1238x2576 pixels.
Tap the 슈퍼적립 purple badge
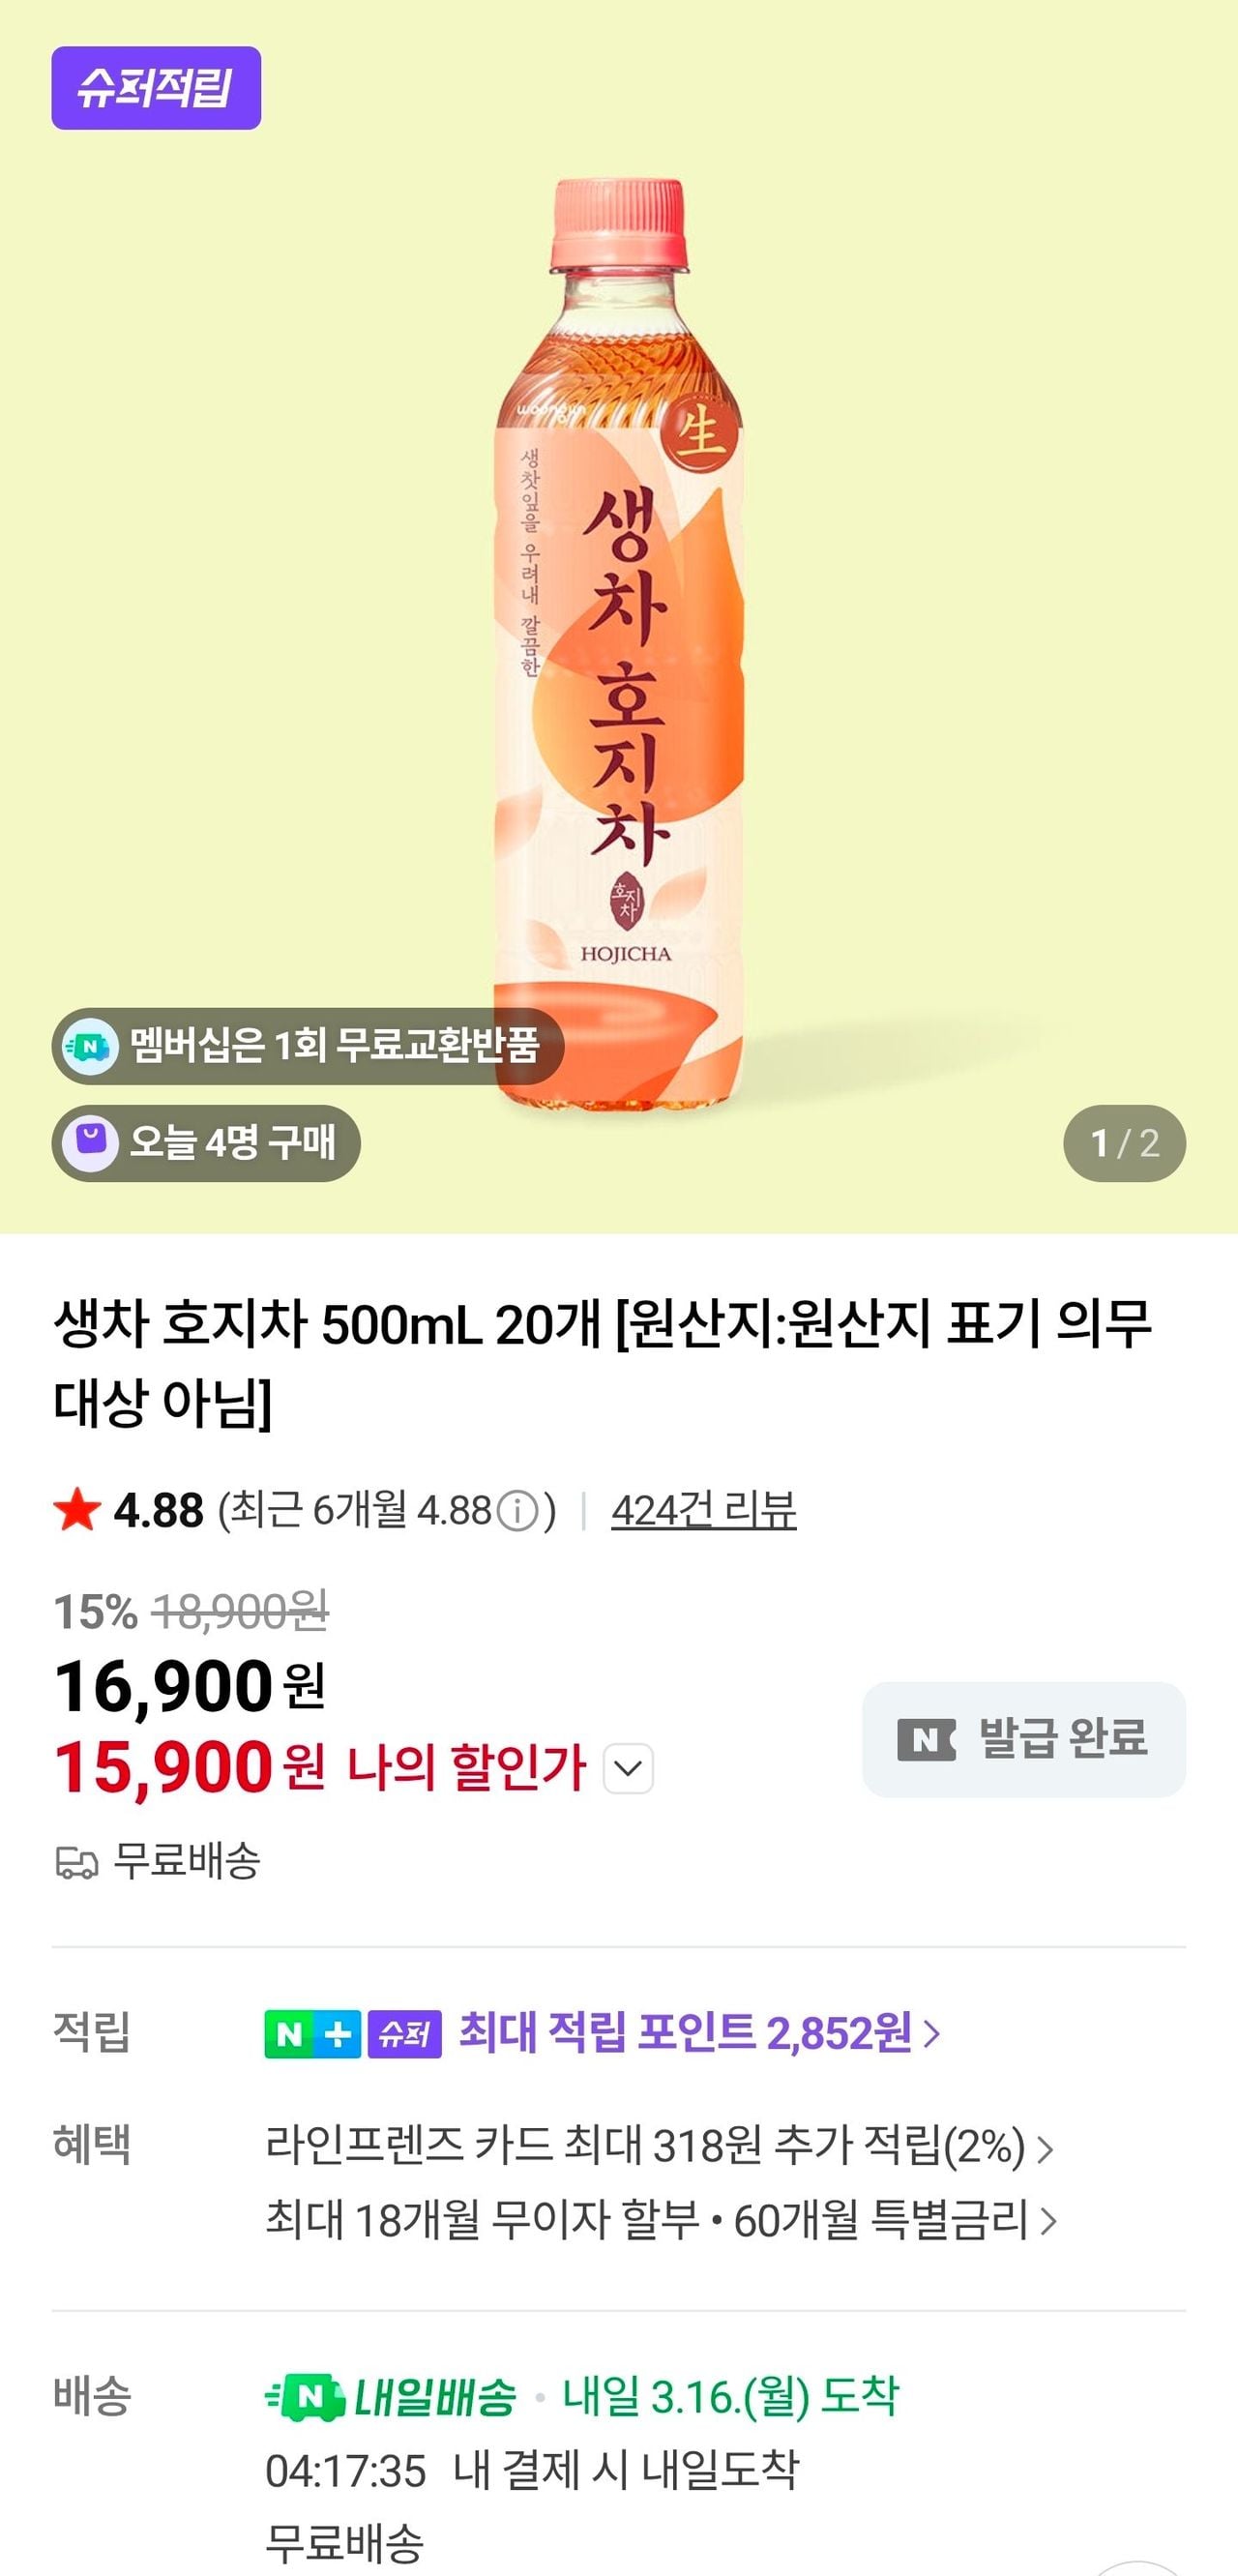point(156,88)
